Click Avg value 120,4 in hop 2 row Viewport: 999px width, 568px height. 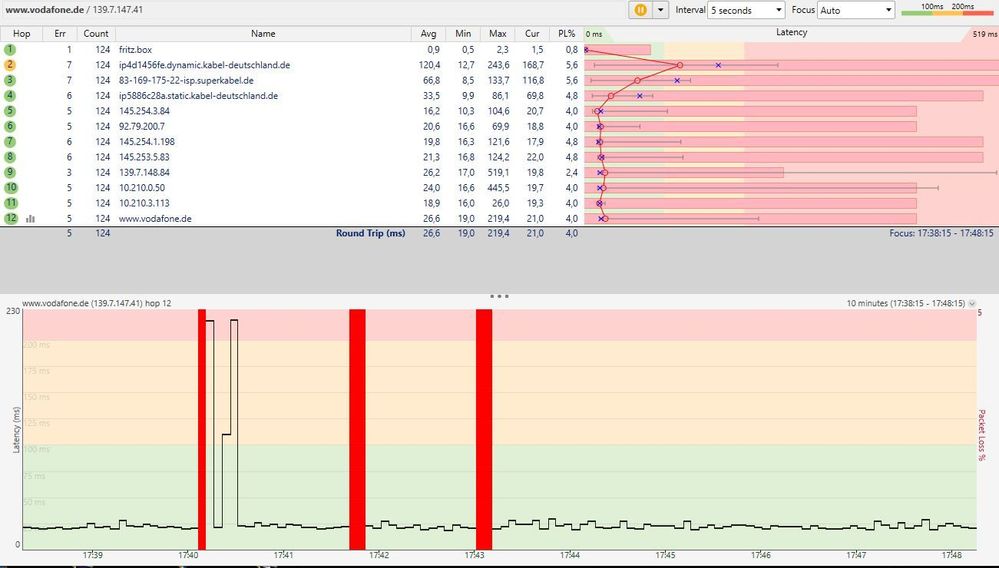(429, 65)
